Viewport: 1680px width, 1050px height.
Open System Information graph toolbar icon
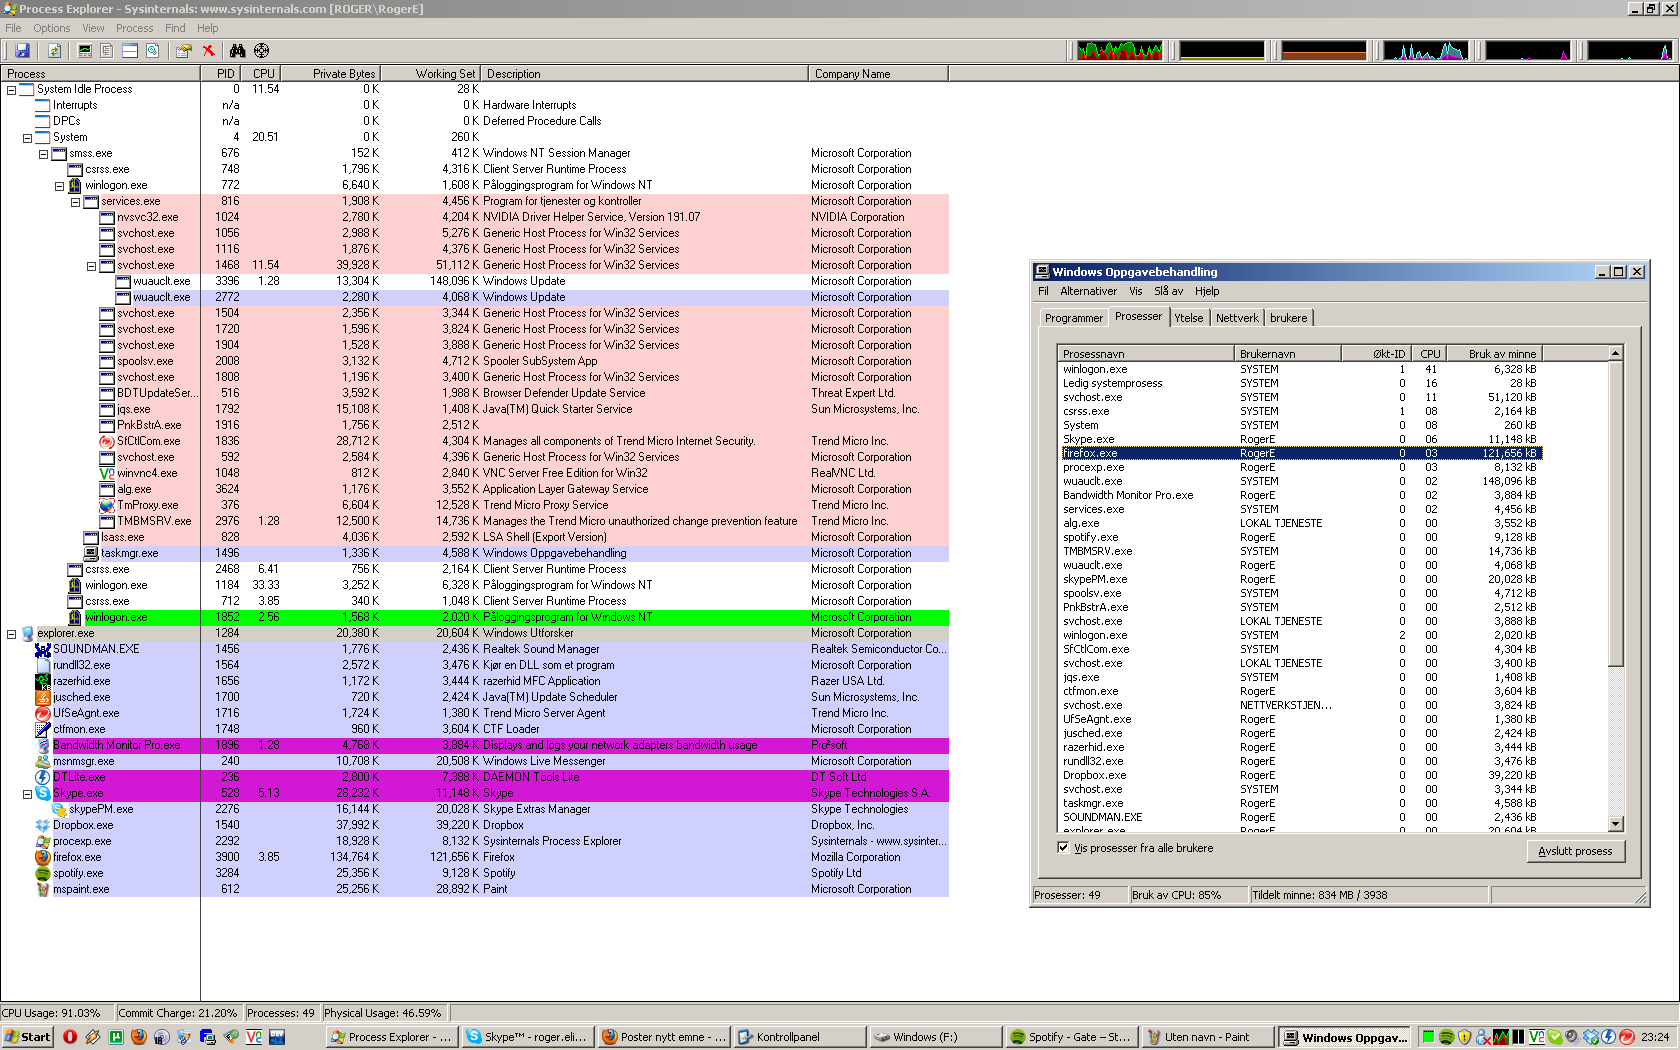[x=85, y=51]
